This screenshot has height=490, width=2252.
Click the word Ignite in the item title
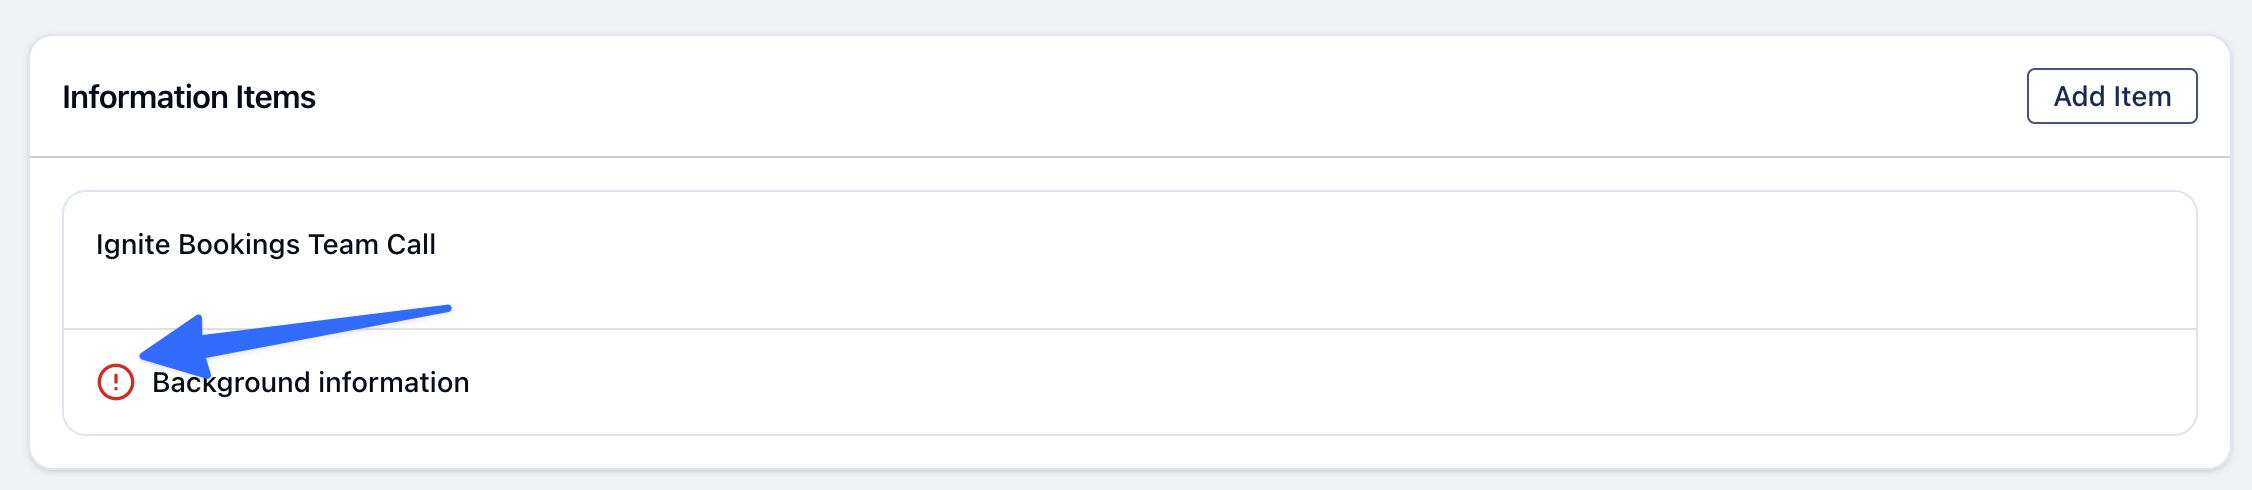click(133, 245)
